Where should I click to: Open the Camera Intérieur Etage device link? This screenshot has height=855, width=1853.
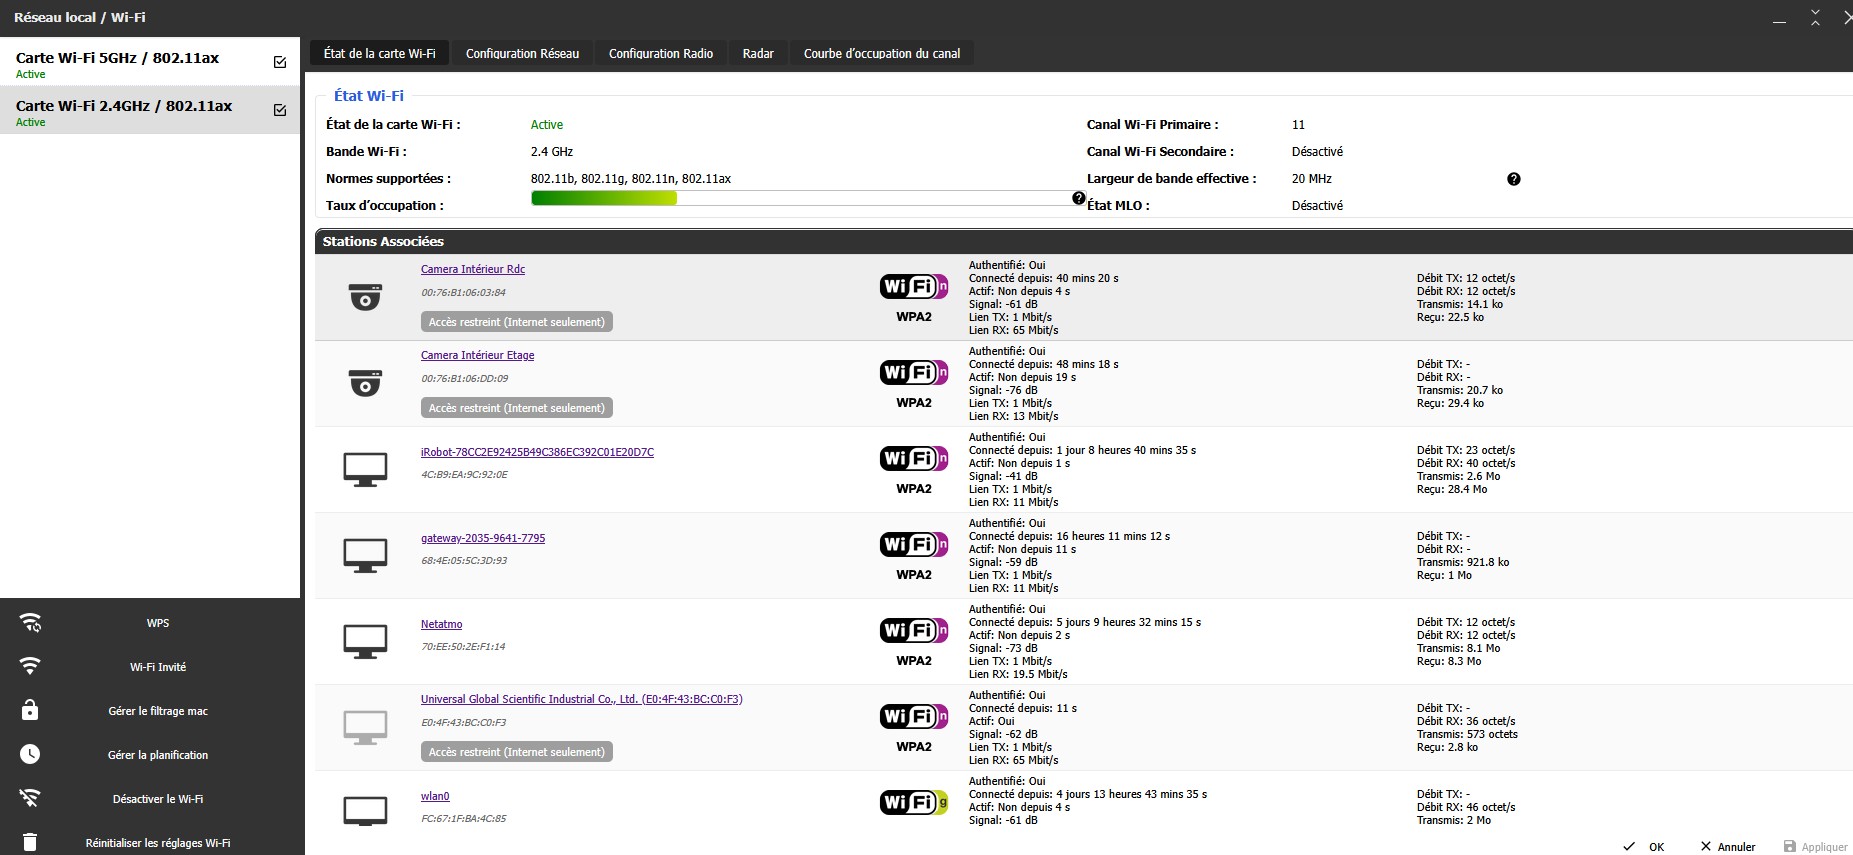pos(477,355)
